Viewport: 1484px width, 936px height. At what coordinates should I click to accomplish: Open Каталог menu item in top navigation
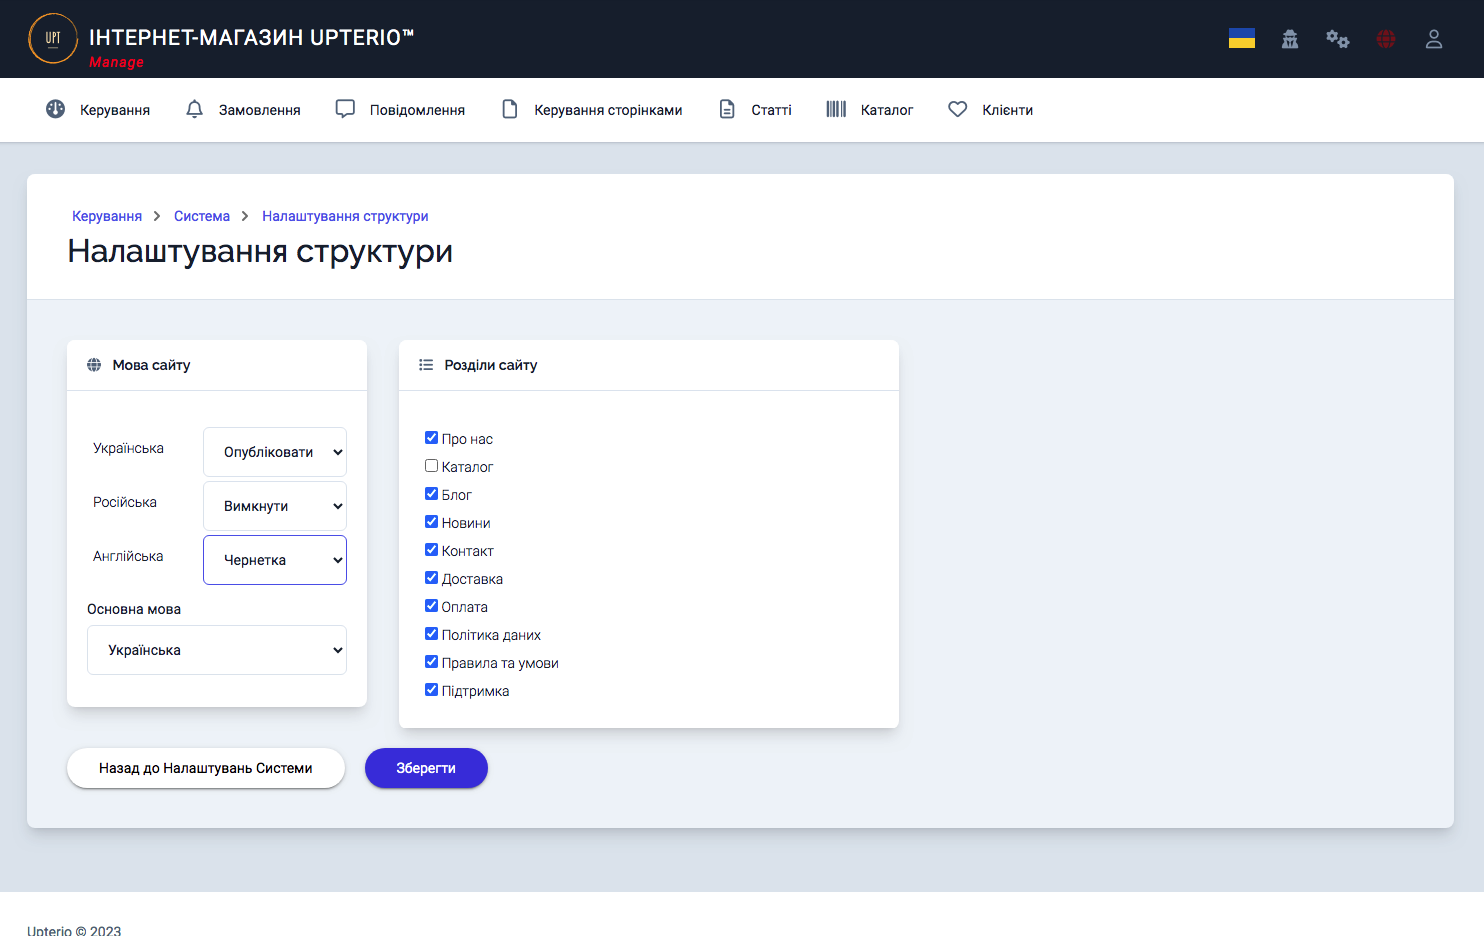tap(887, 110)
